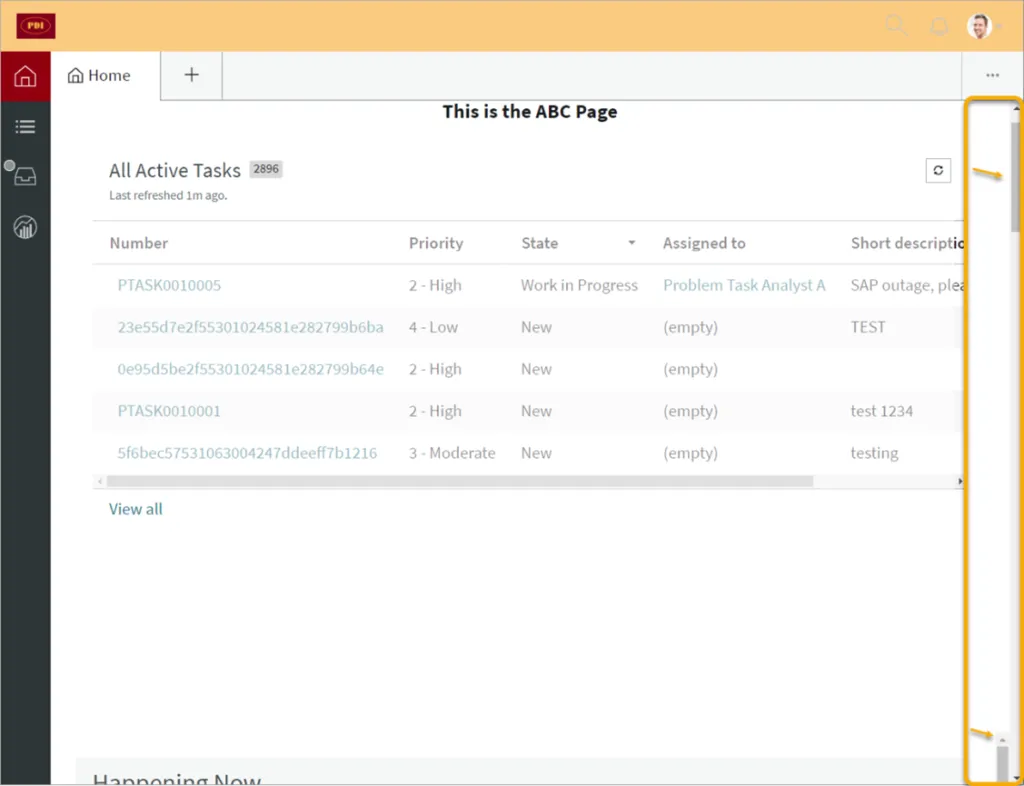Open the notifications bell icon

pyautogui.click(x=938, y=26)
